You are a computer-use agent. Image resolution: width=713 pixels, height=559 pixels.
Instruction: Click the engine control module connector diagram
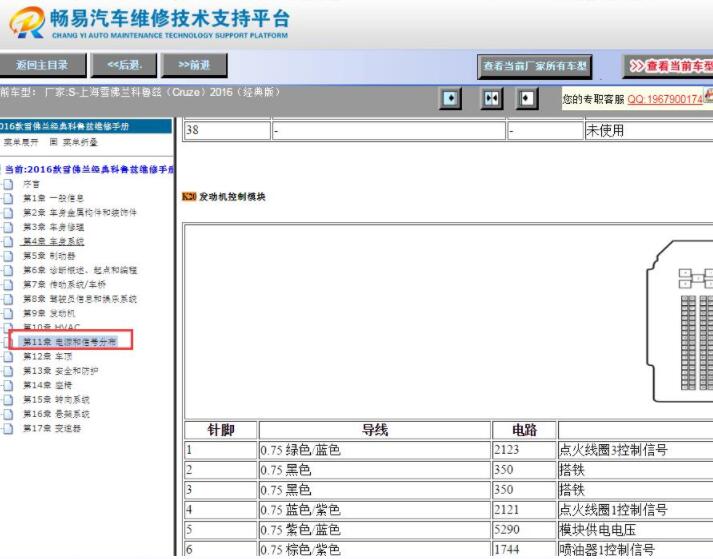(680, 321)
